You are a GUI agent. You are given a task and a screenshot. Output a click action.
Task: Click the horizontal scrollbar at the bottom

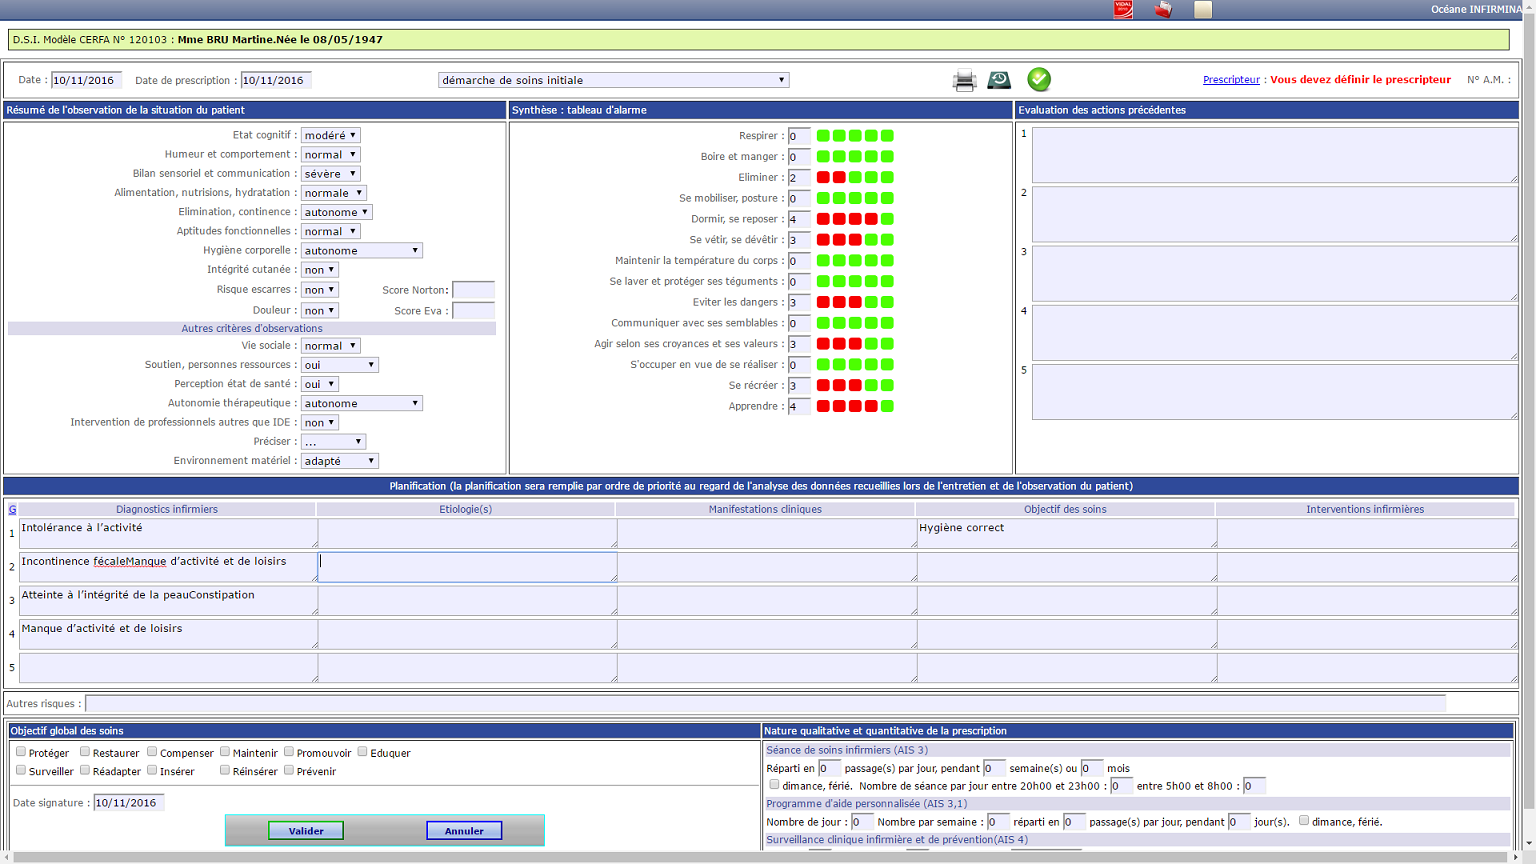pyautogui.click(x=760, y=857)
